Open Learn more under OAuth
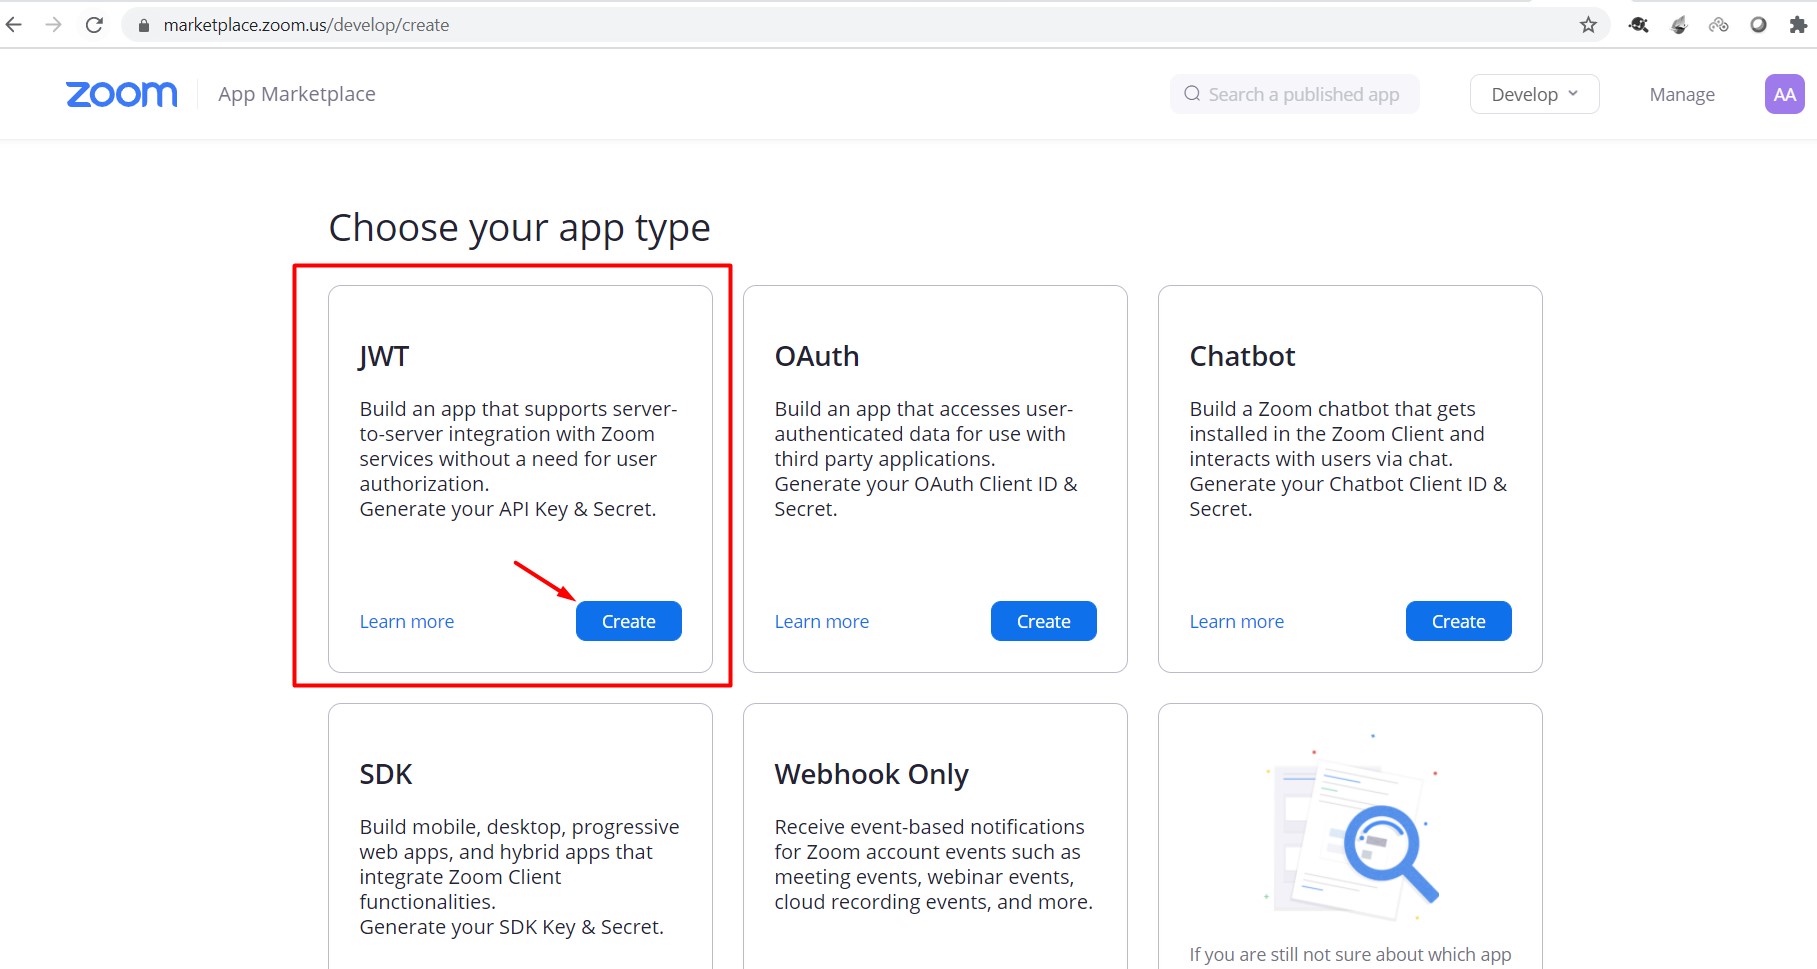Image resolution: width=1817 pixels, height=969 pixels. click(822, 621)
